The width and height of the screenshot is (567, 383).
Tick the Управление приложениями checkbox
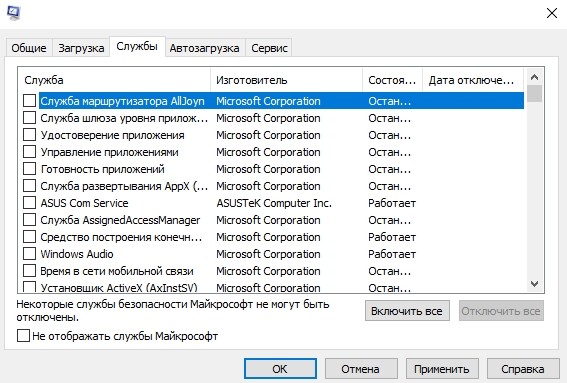click(29, 152)
